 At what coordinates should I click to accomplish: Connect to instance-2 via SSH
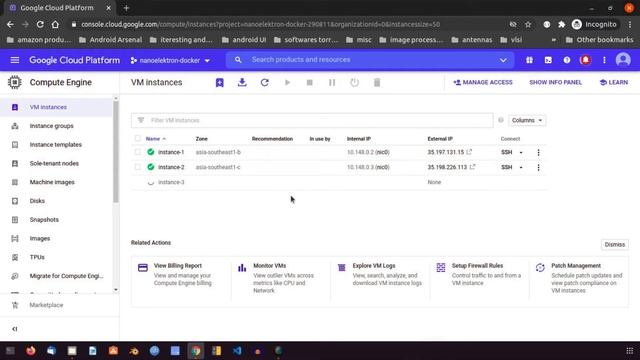click(507, 167)
